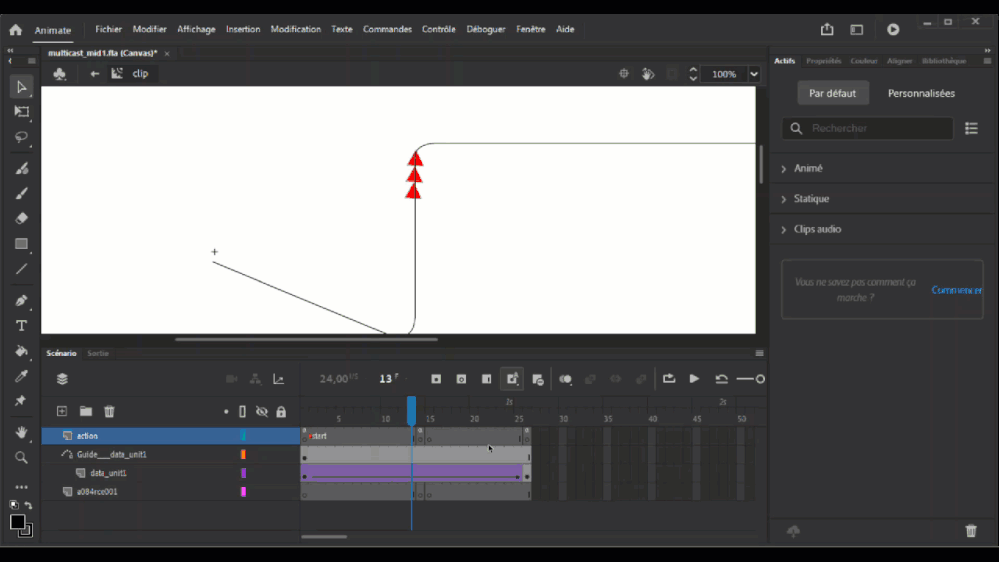999x562 pixels.
Task: Open the Fenêtre menu
Action: tap(531, 29)
